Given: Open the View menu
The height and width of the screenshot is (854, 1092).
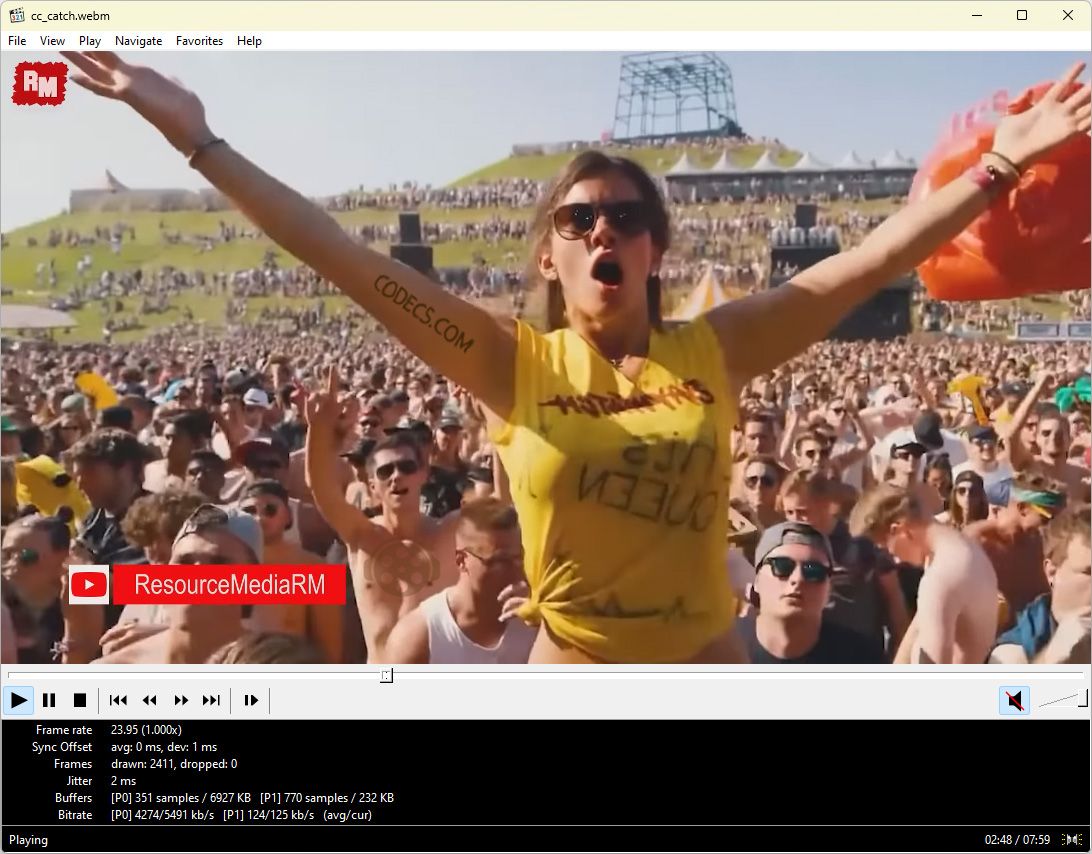Looking at the screenshot, I should coord(52,41).
